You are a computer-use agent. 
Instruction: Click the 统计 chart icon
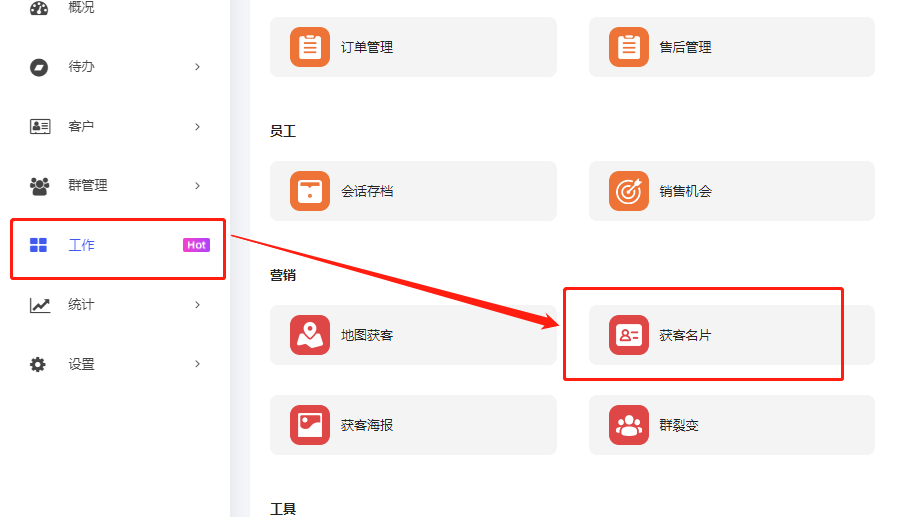pos(40,305)
